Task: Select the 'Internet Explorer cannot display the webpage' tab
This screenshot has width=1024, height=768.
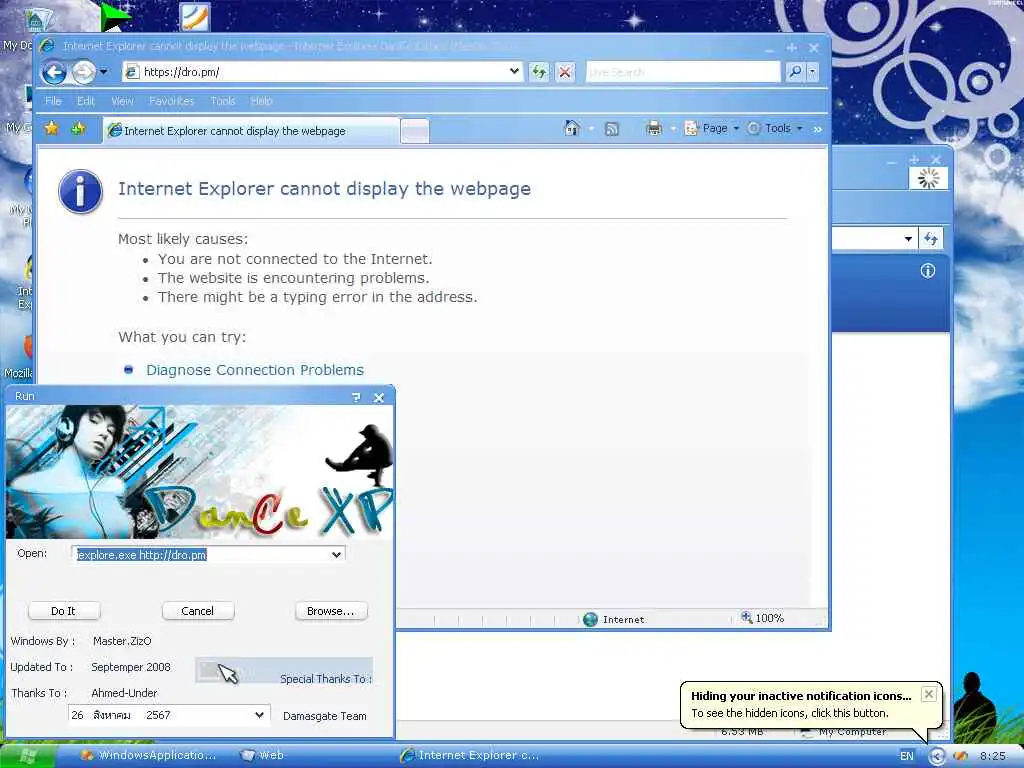Action: [251, 131]
